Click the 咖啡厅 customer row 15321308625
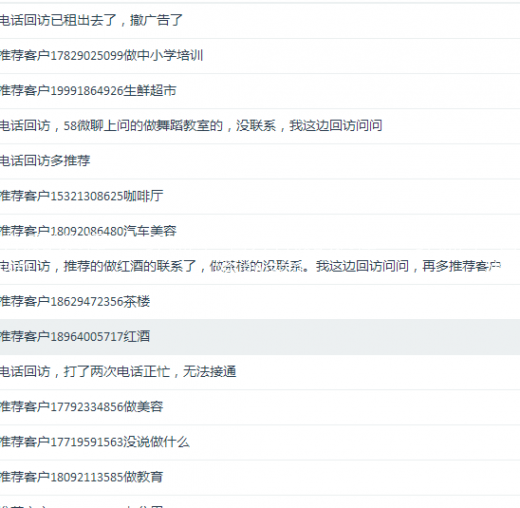Screen dimensions: 520x508 pyautogui.click(x=260, y=196)
